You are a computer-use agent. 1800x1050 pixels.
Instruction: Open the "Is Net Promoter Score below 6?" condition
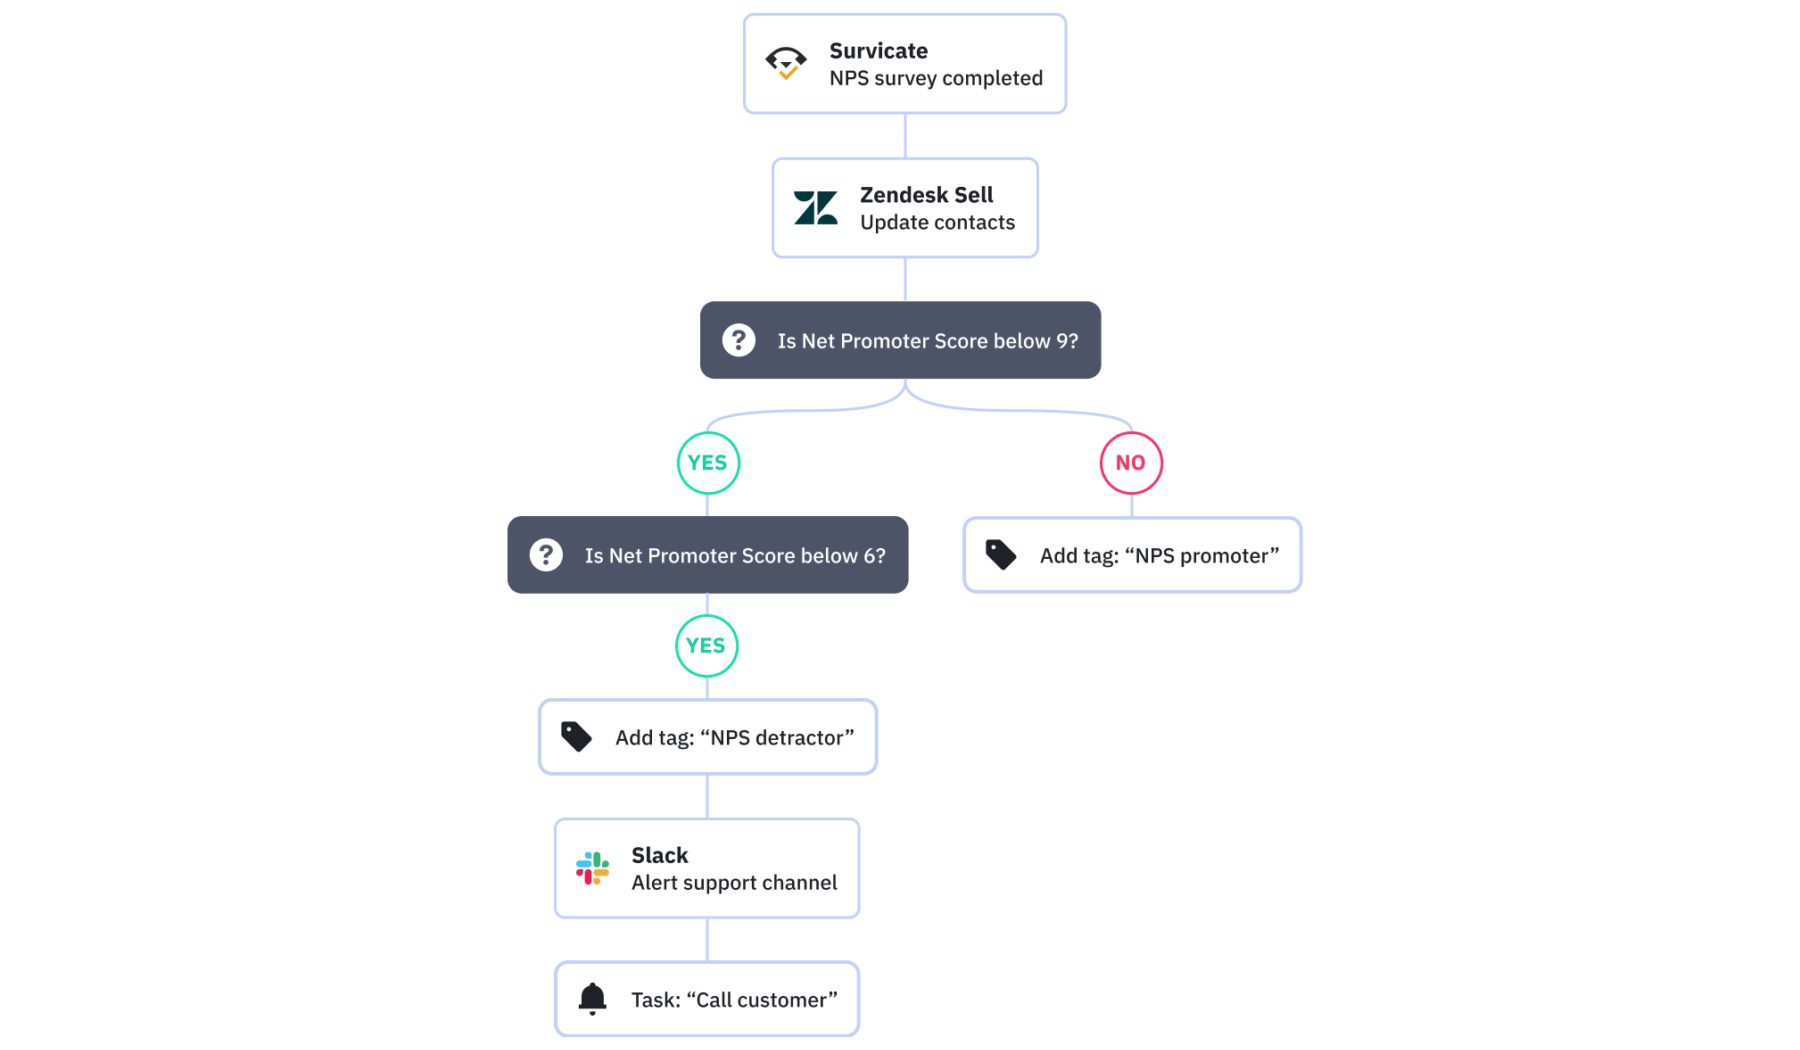735,556
